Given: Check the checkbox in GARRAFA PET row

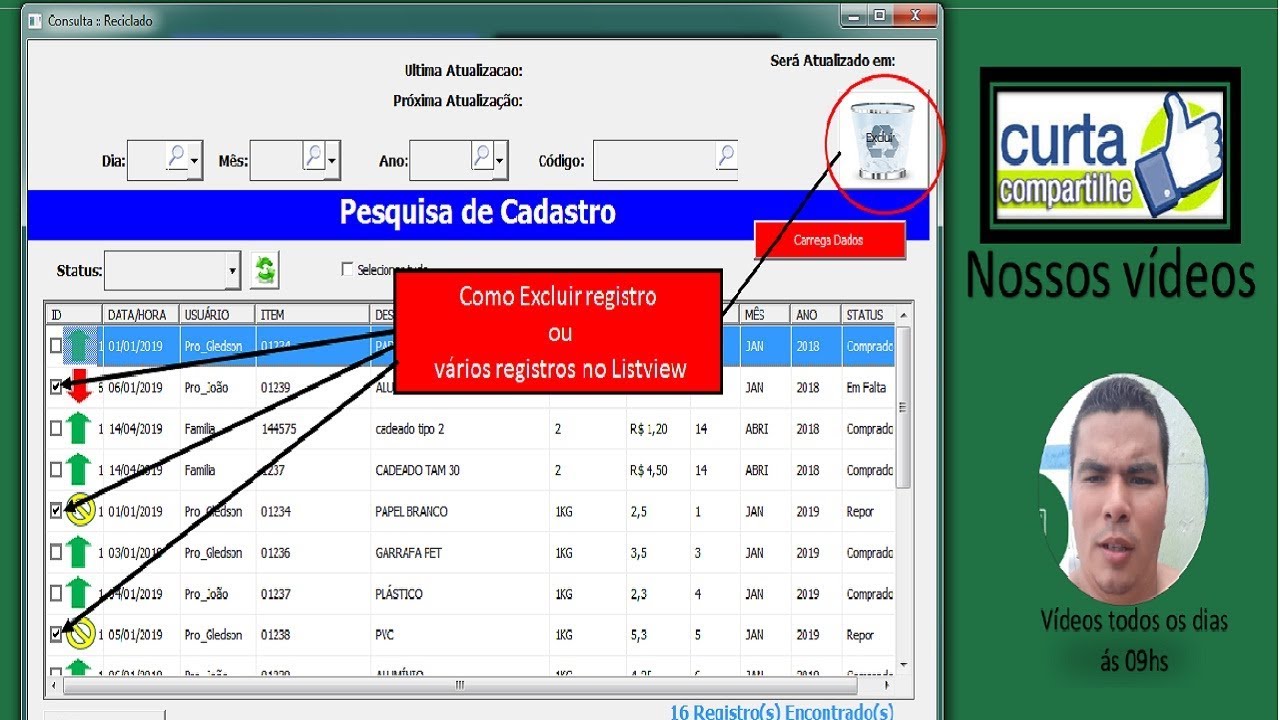Looking at the screenshot, I should coord(56,552).
